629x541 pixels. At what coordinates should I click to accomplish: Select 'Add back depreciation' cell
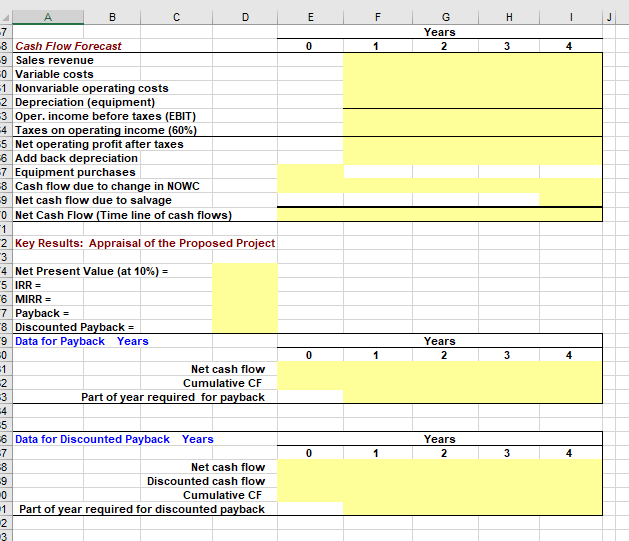(x=76, y=158)
